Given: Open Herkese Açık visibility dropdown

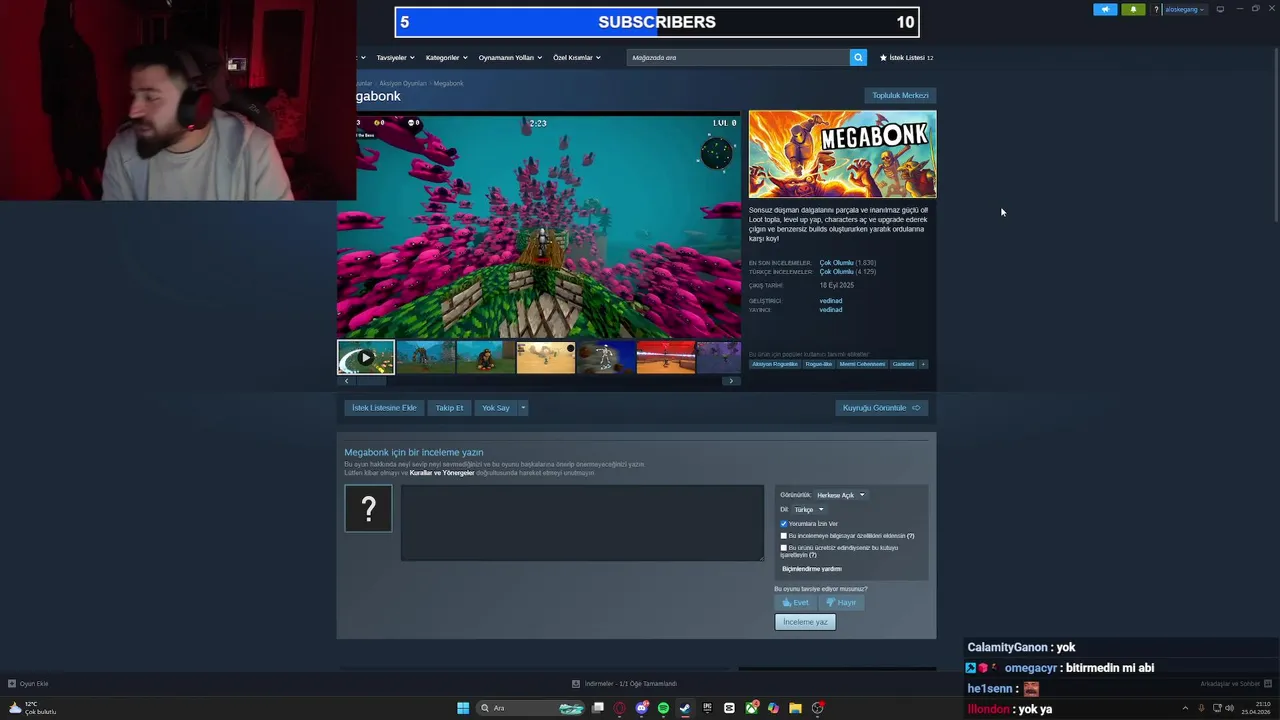Looking at the screenshot, I should coord(840,495).
